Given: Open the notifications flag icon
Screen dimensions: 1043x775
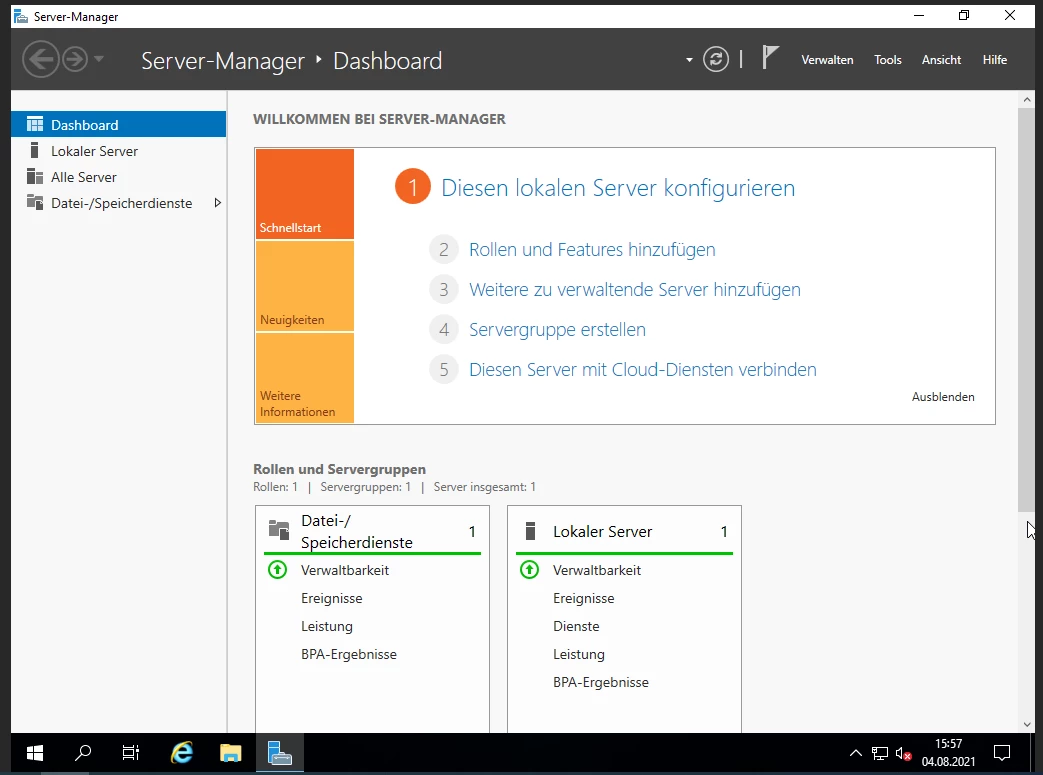Looking at the screenshot, I should coord(769,58).
